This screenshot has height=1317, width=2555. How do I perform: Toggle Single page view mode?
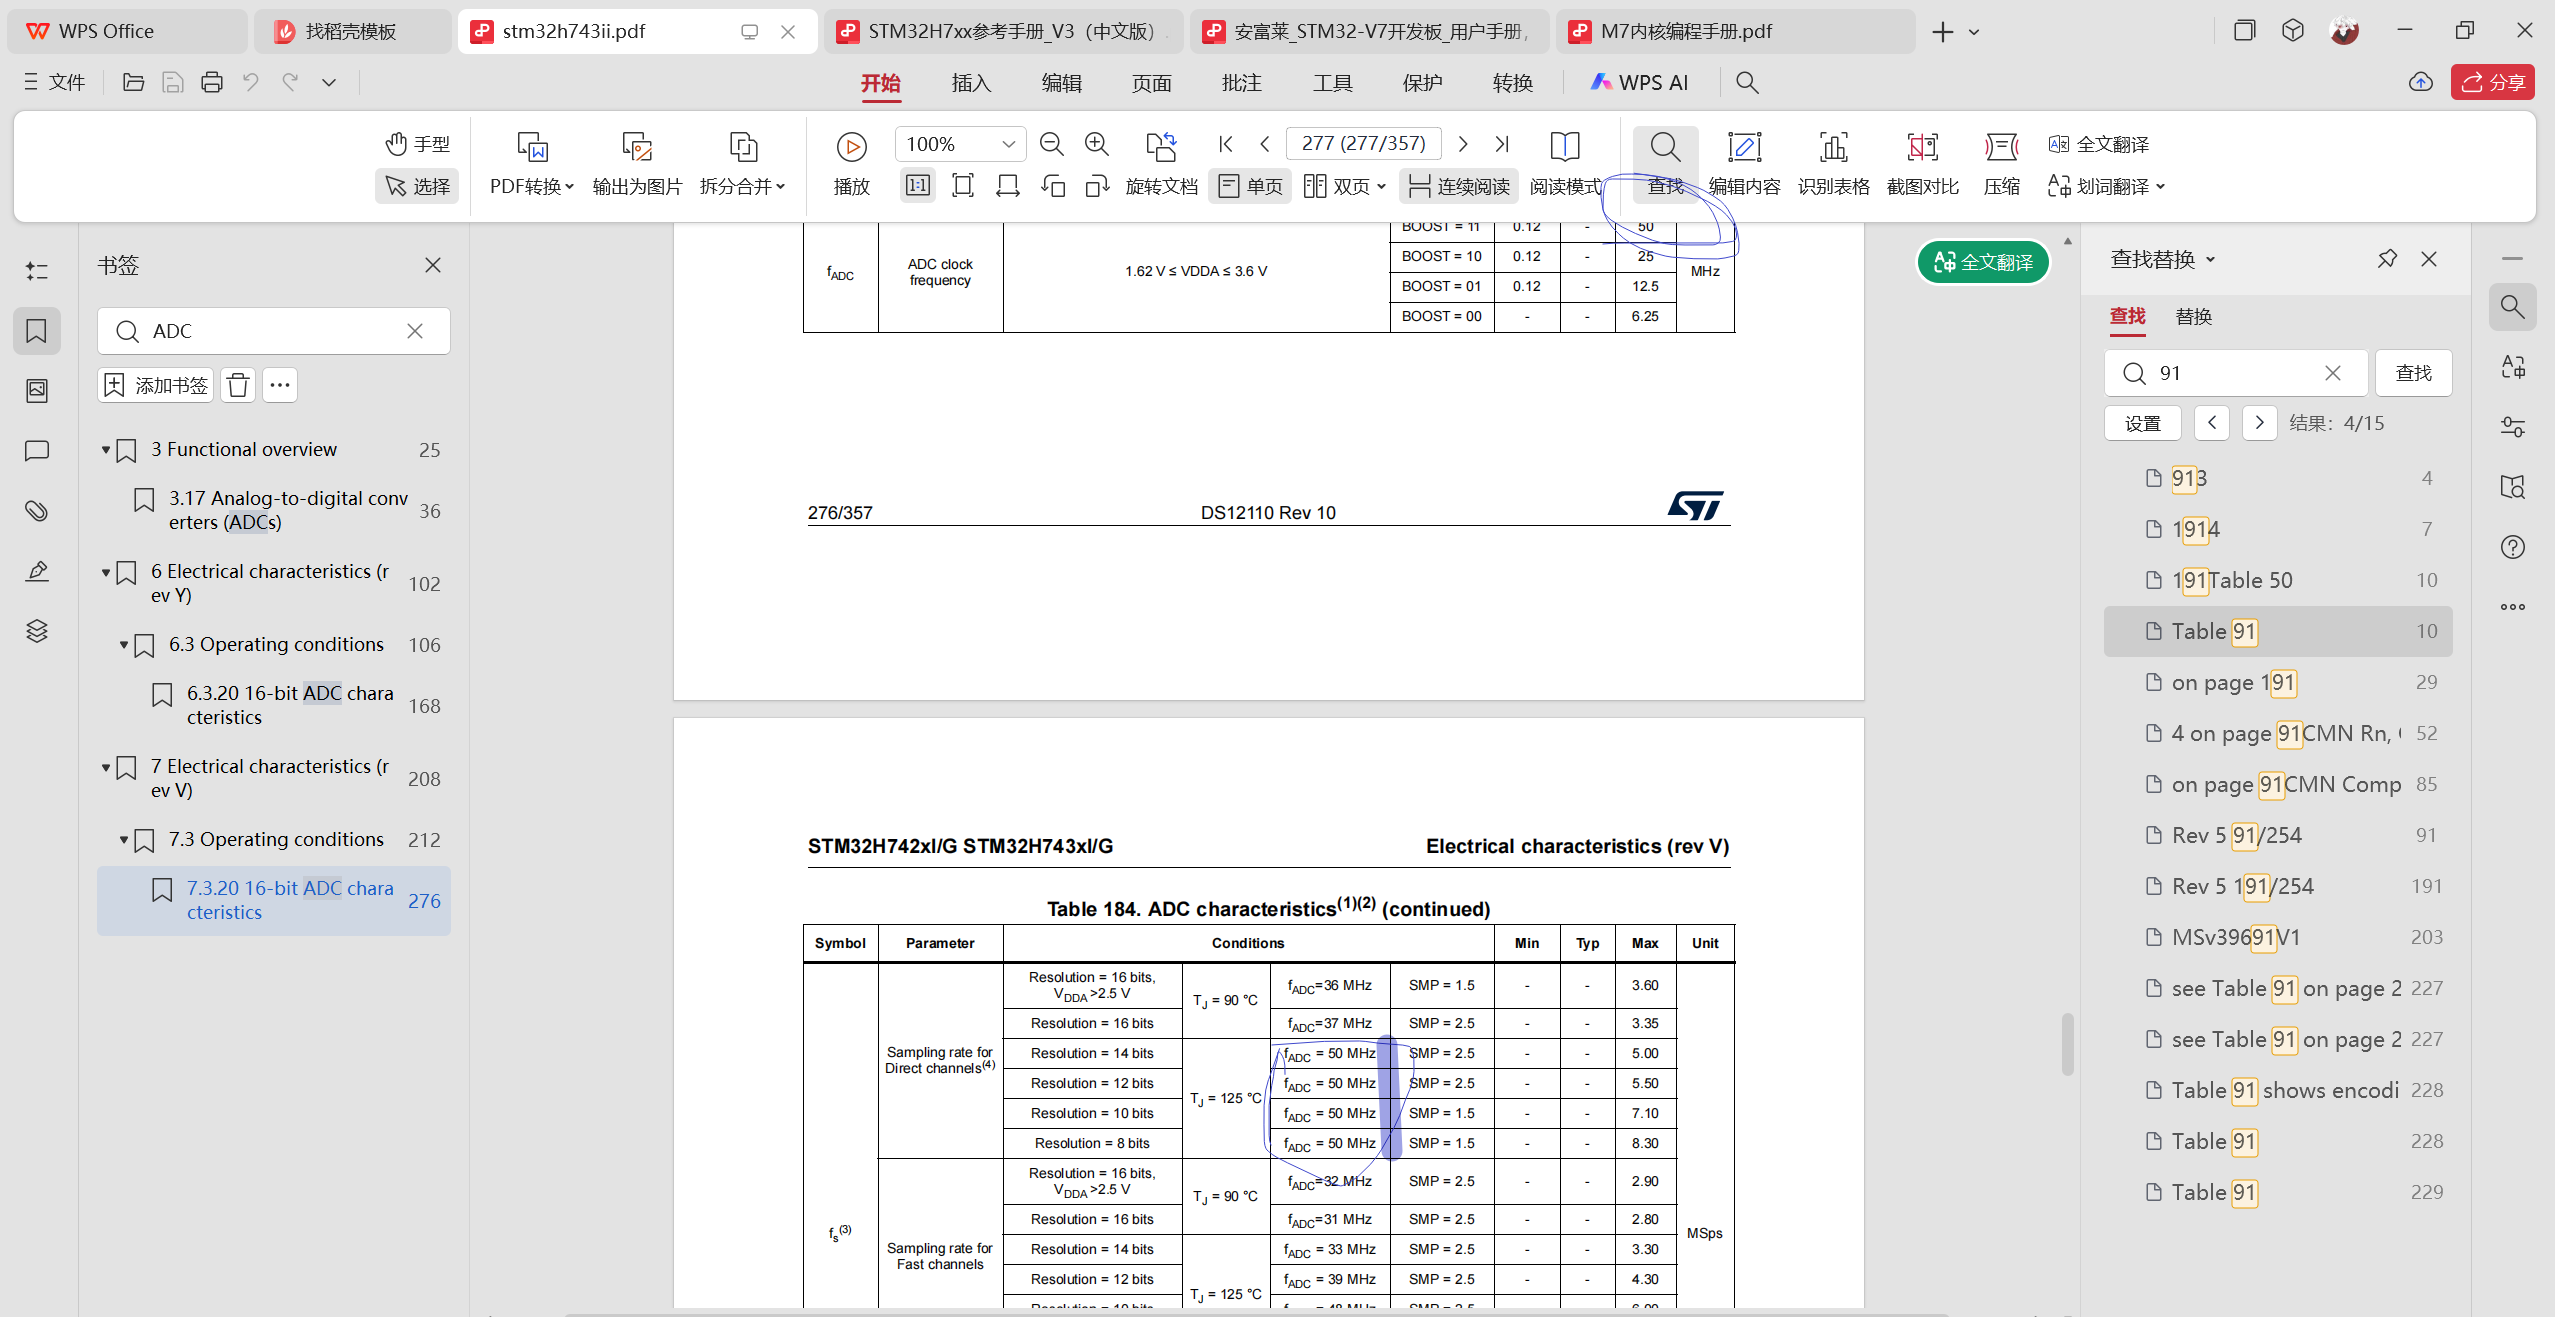(x=1250, y=186)
